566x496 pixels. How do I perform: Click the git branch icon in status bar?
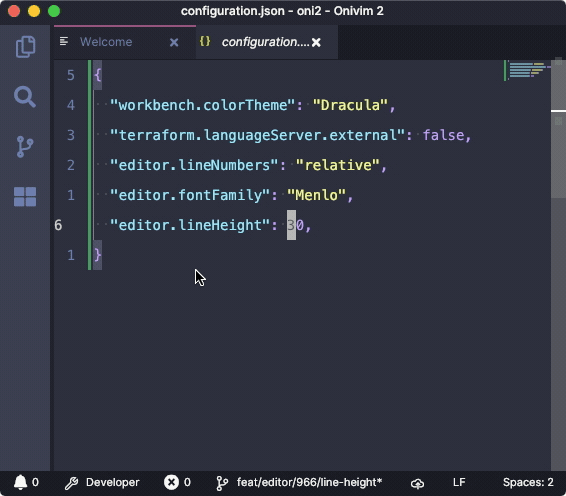click(222, 483)
